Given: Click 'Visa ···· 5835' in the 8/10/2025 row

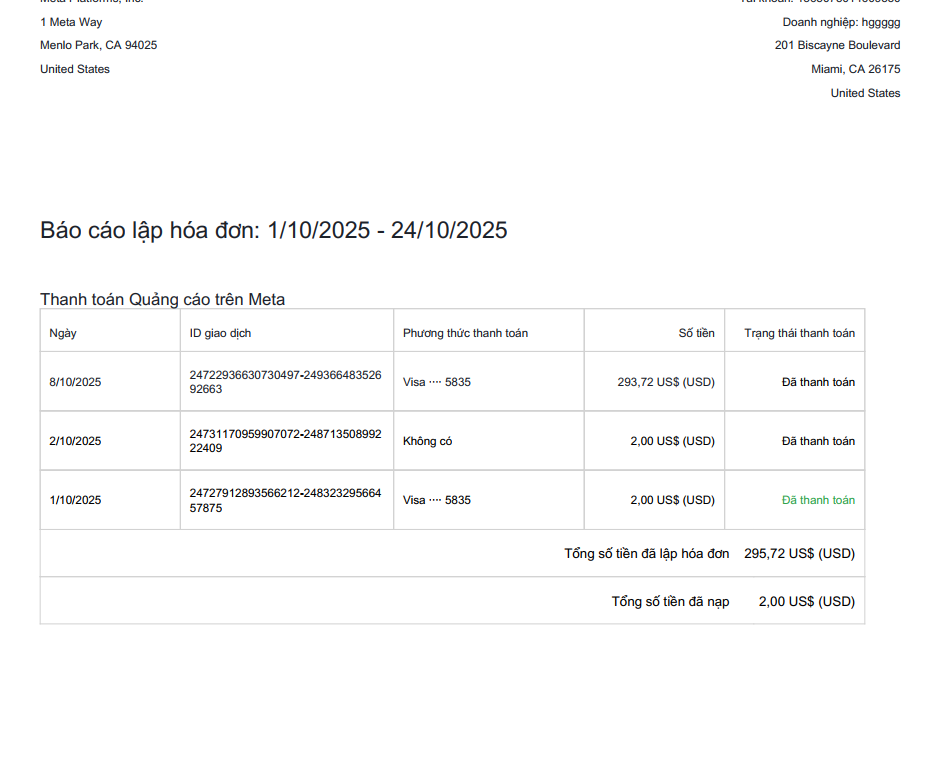Looking at the screenshot, I should click(x=437, y=382).
